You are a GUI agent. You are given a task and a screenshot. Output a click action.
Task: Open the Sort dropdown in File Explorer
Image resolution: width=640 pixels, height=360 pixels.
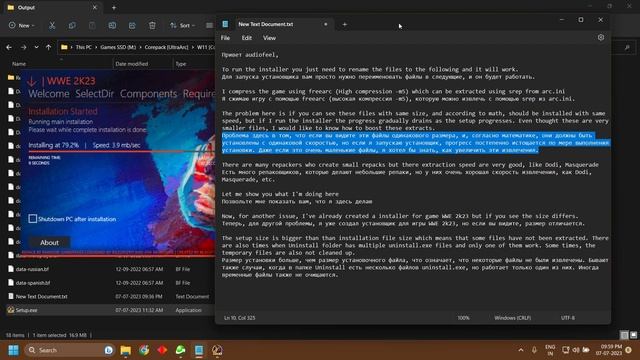[182, 25]
